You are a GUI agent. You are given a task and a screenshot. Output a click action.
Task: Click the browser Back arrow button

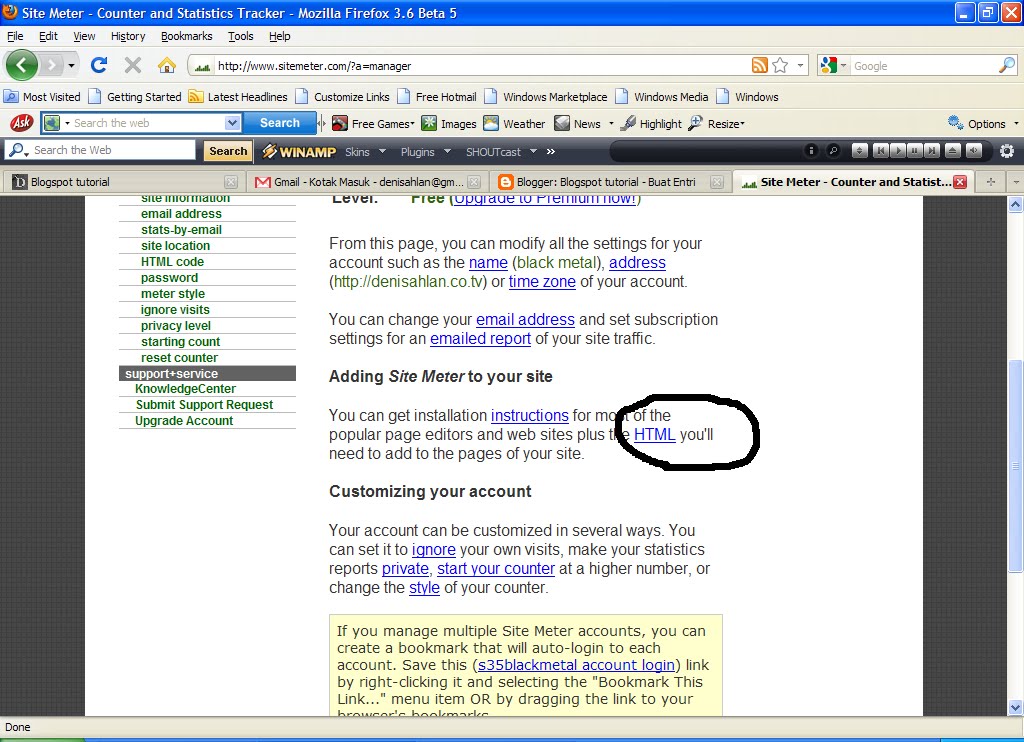pyautogui.click(x=22, y=65)
